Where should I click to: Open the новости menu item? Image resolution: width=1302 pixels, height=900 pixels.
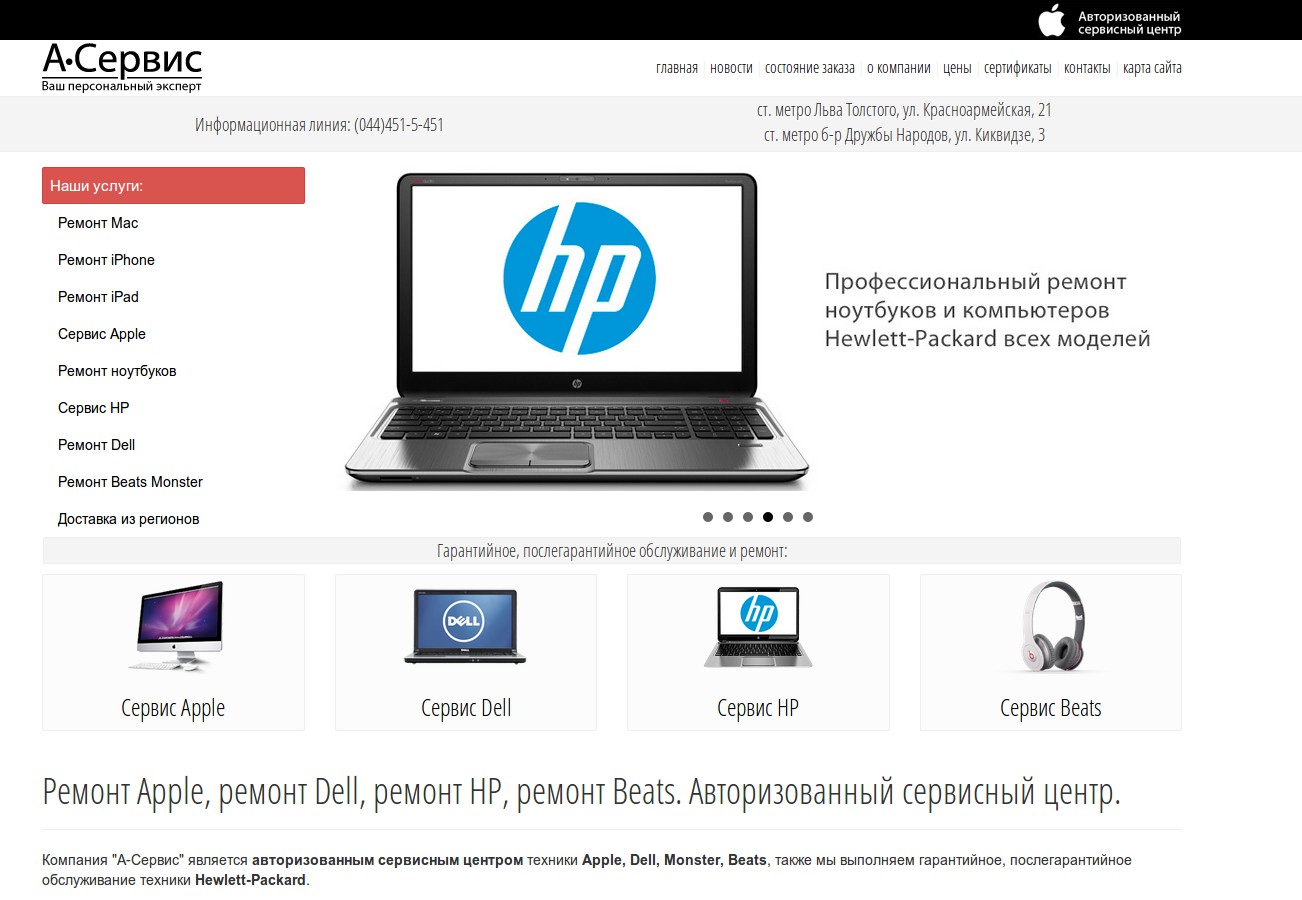[731, 68]
